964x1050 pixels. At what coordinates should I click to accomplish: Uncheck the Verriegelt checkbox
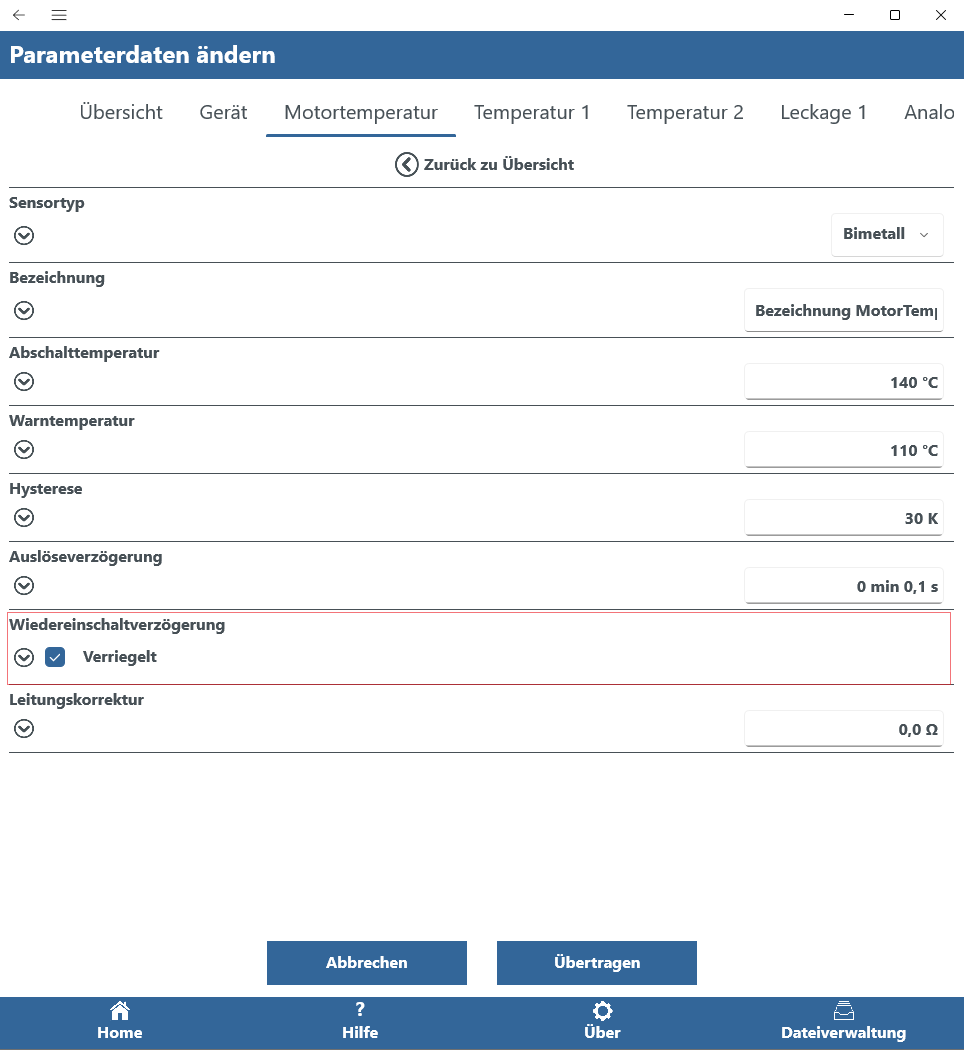click(x=55, y=657)
